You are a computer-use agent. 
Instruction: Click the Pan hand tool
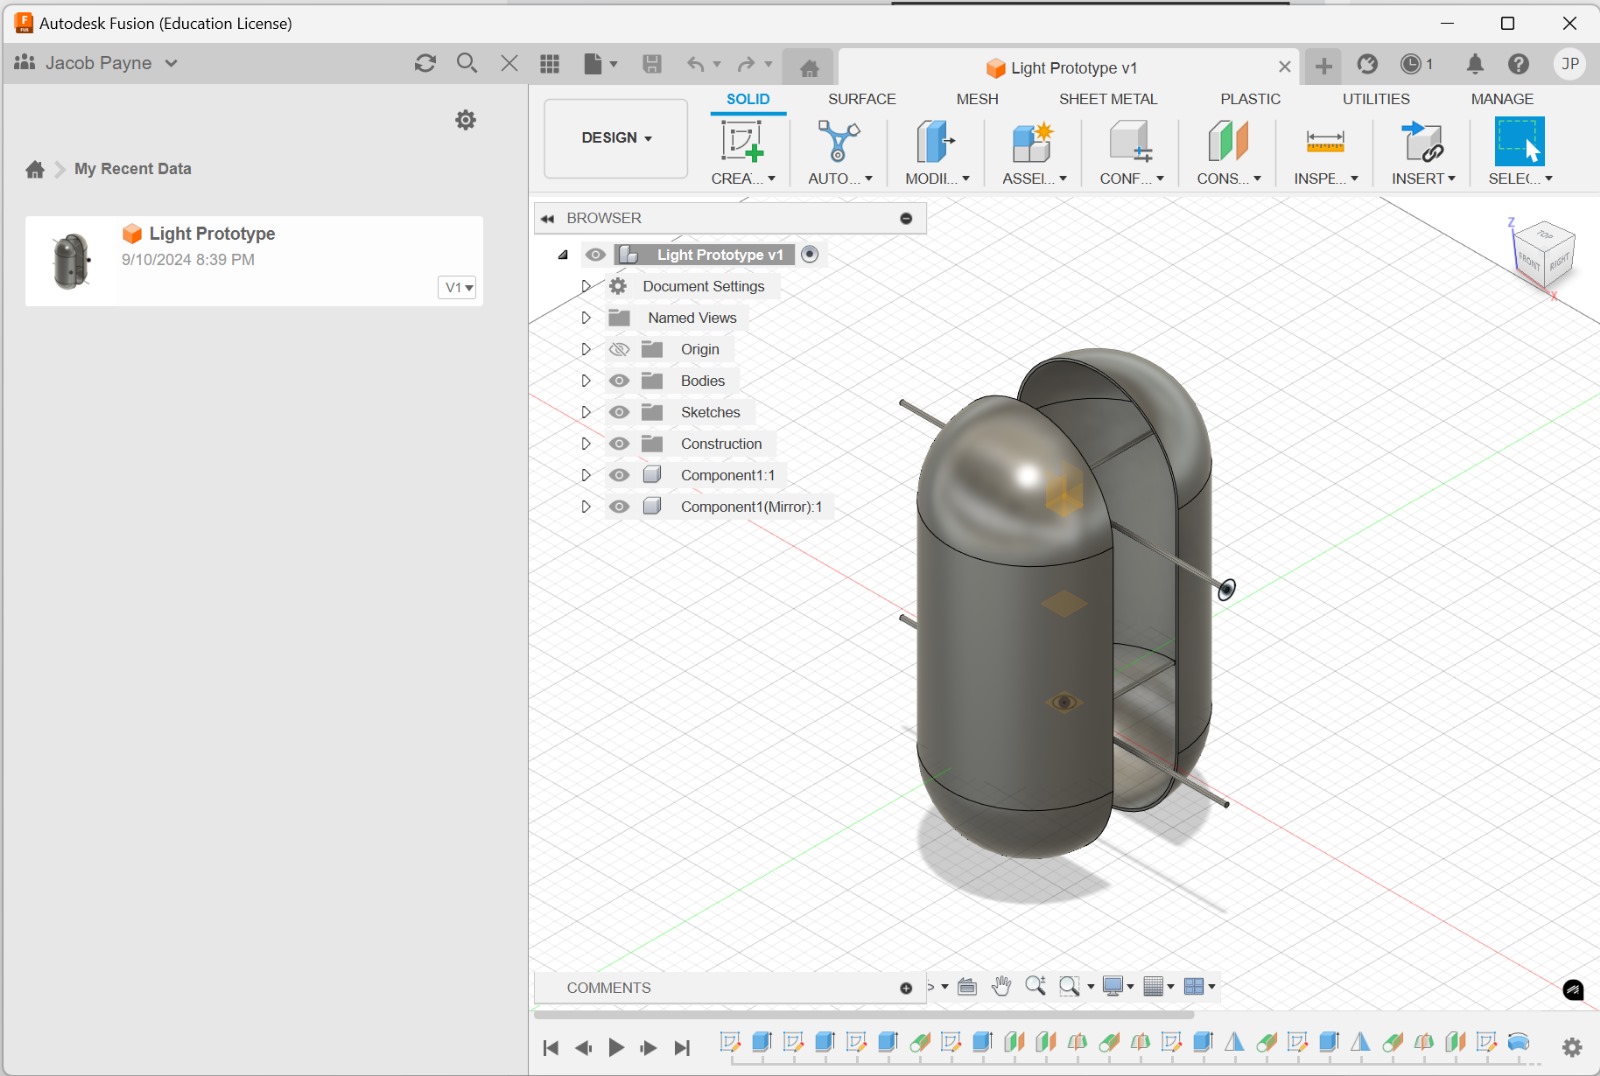pyautogui.click(x=1001, y=986)
